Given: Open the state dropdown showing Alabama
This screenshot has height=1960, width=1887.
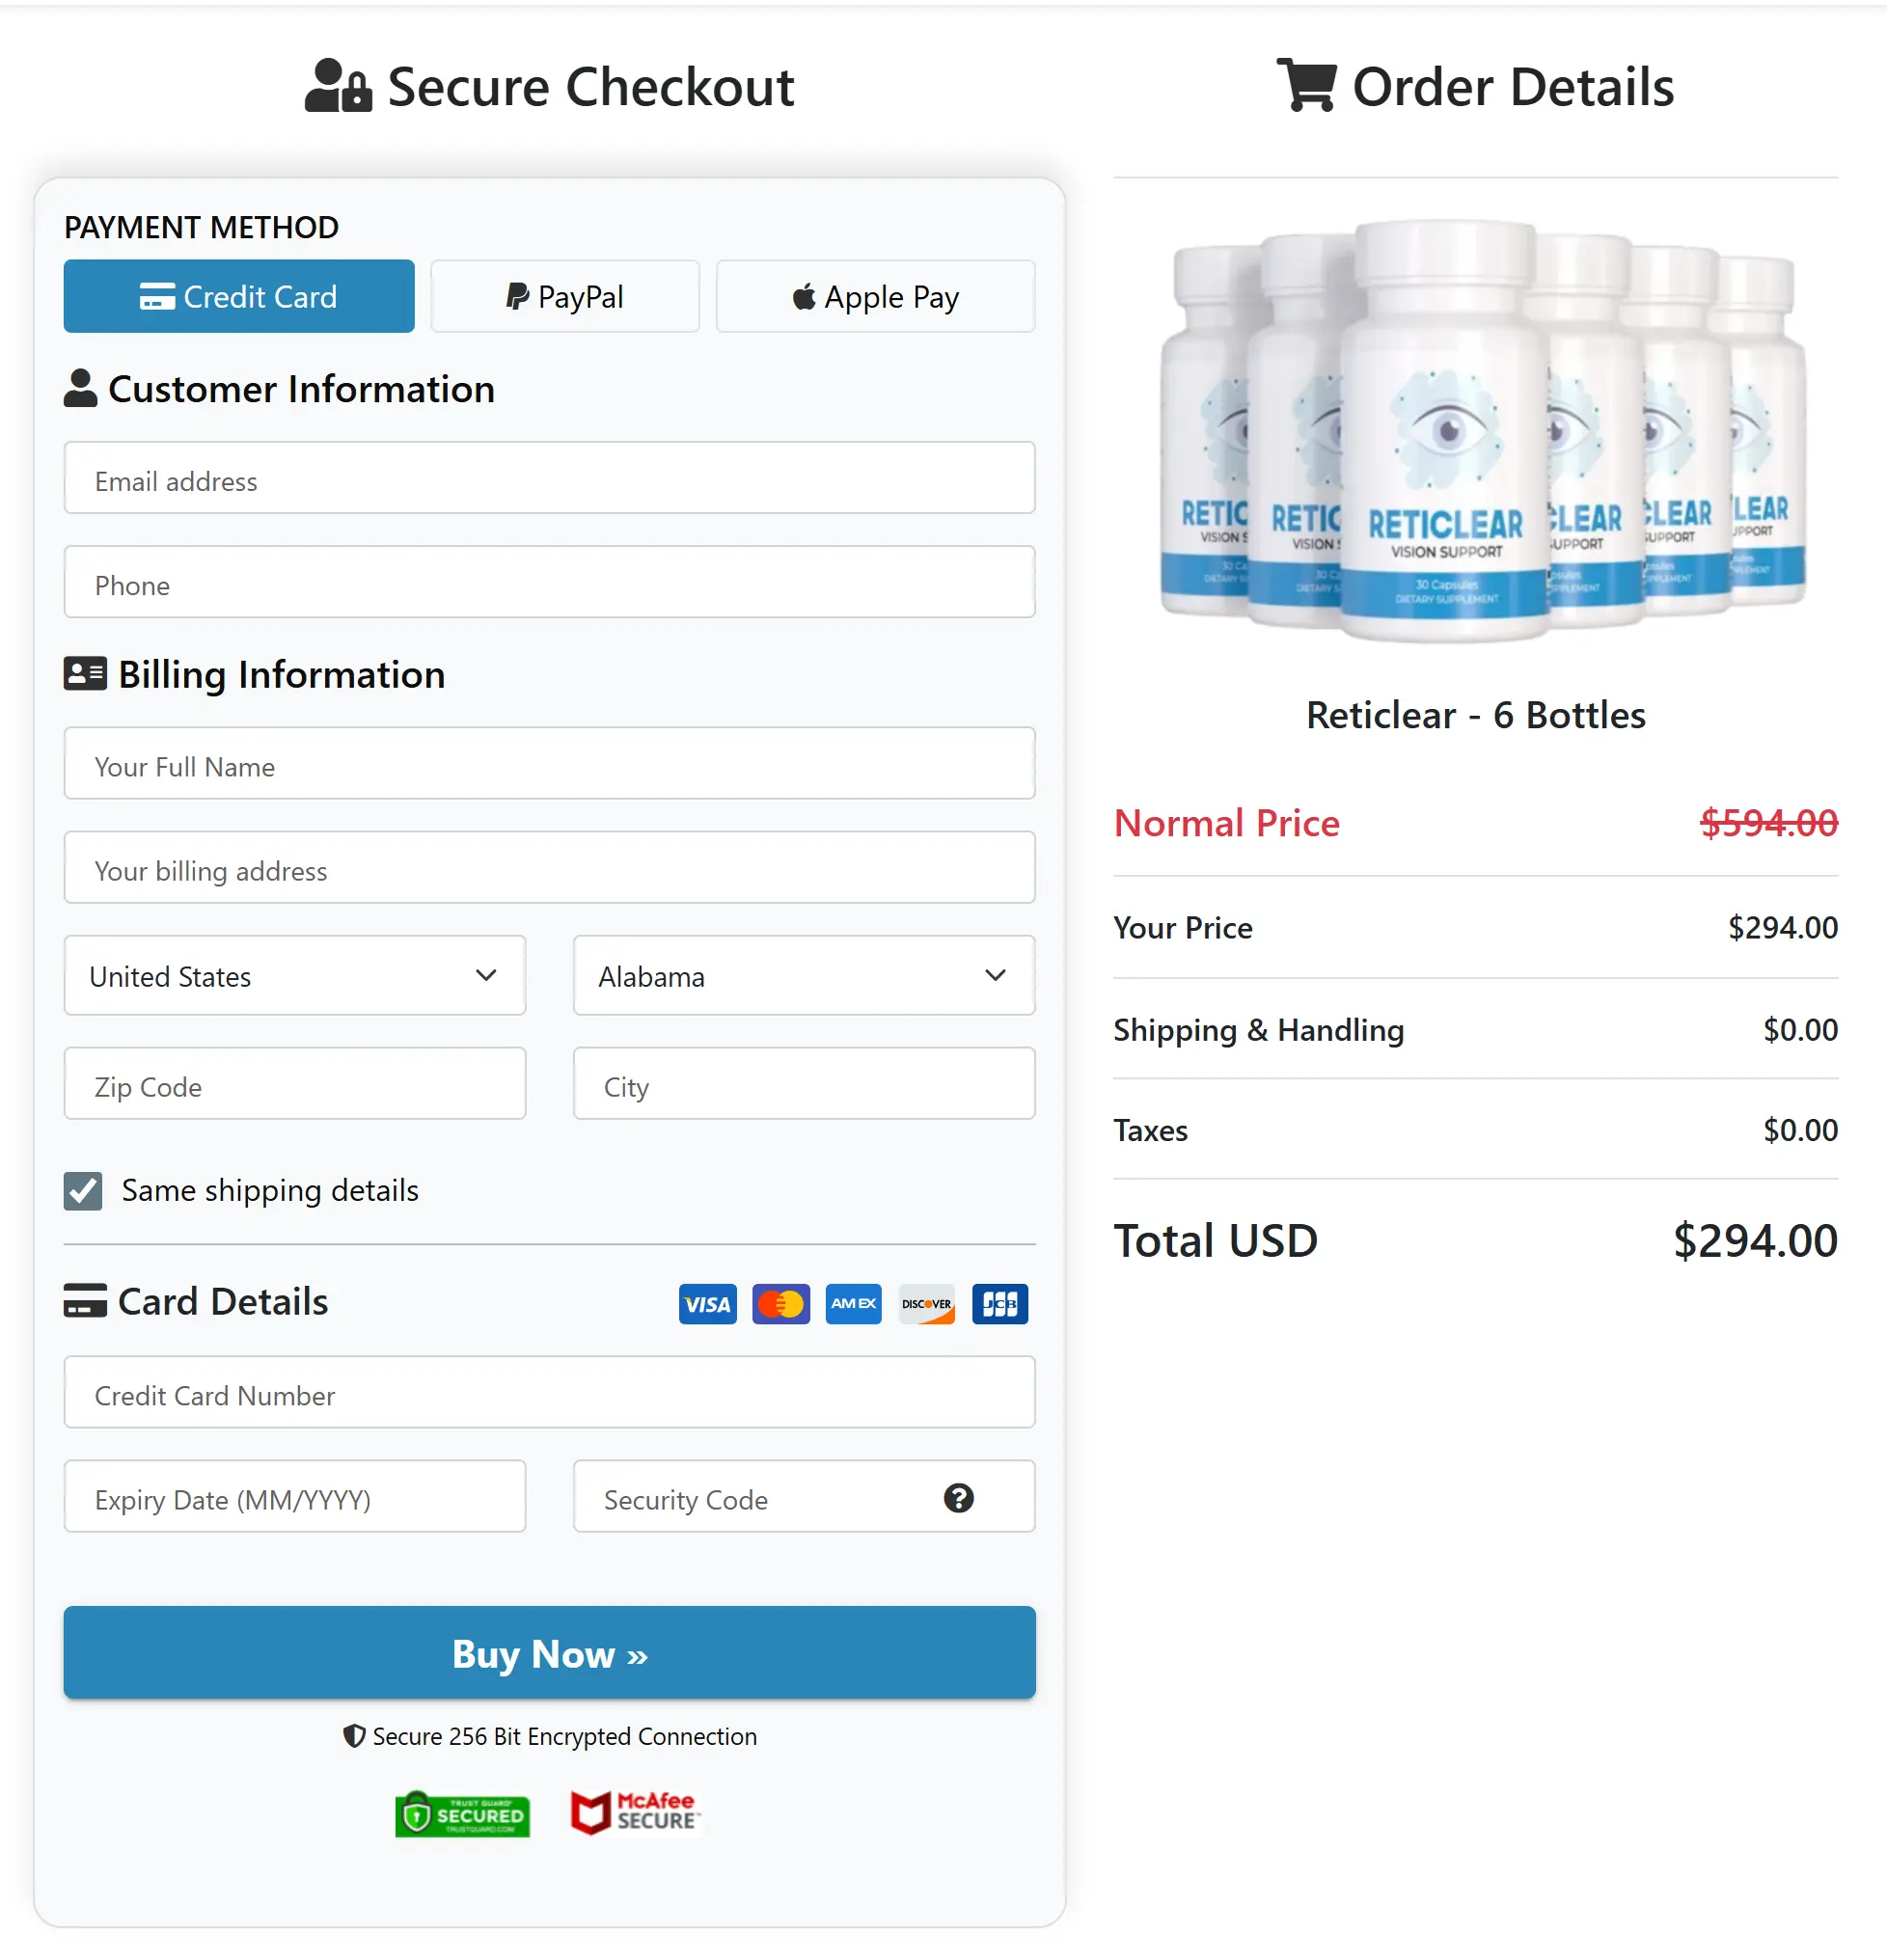Looking at the screenshot, I should [x=803, y=976].
